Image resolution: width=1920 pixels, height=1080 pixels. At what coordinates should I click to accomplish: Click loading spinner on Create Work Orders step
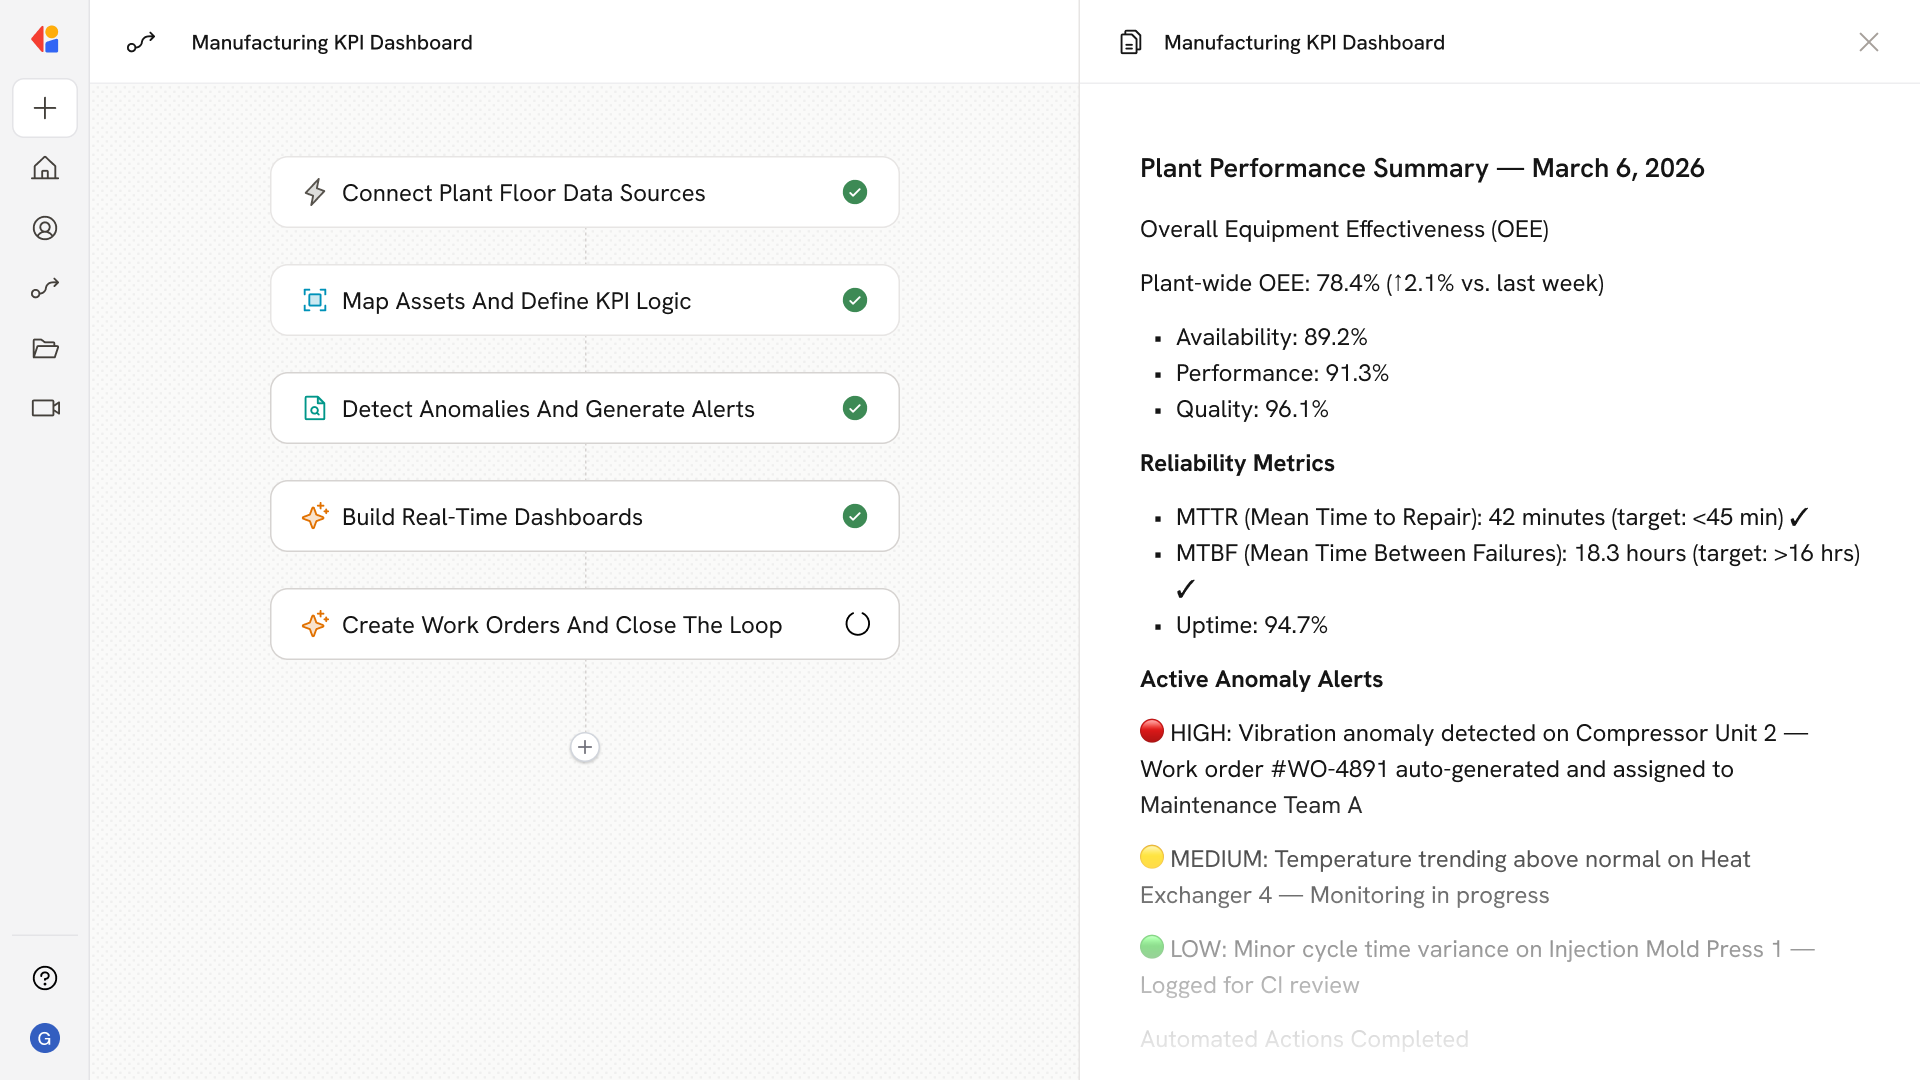[x=857, y=624]
